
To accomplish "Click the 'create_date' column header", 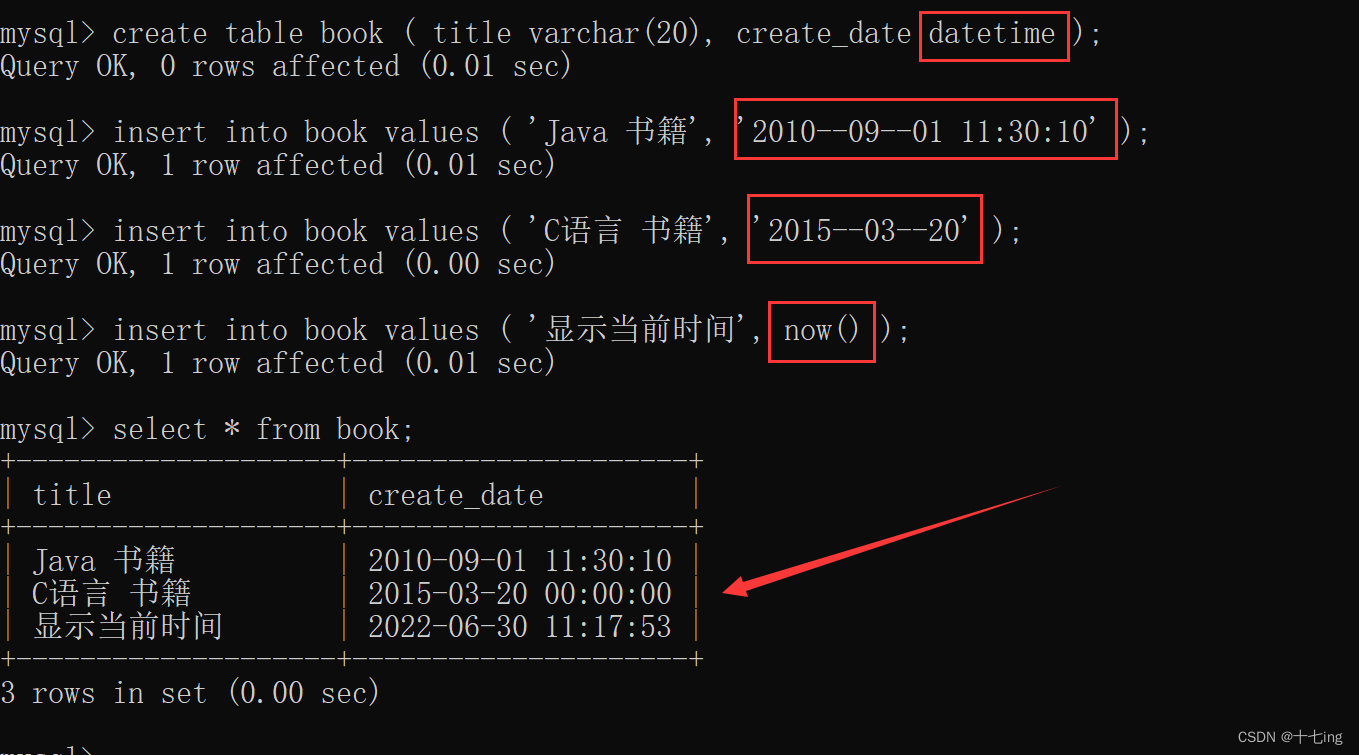I will click(x=456, y=495).
